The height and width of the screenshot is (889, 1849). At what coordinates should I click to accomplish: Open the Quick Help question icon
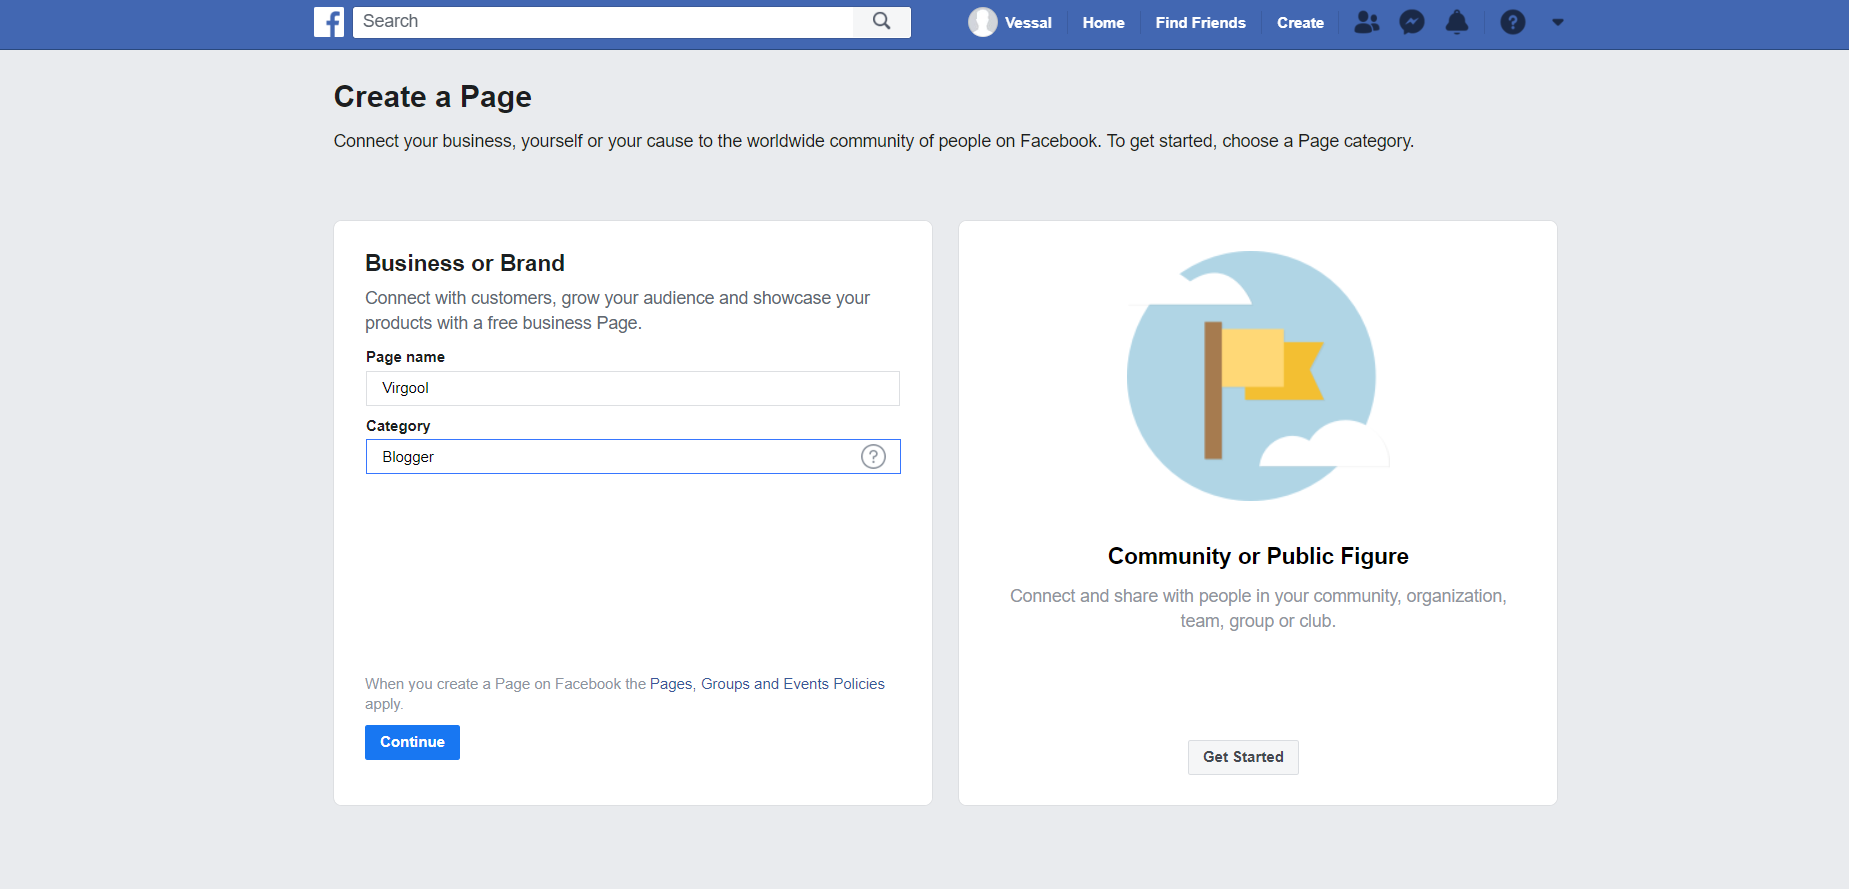point(1512,22)
